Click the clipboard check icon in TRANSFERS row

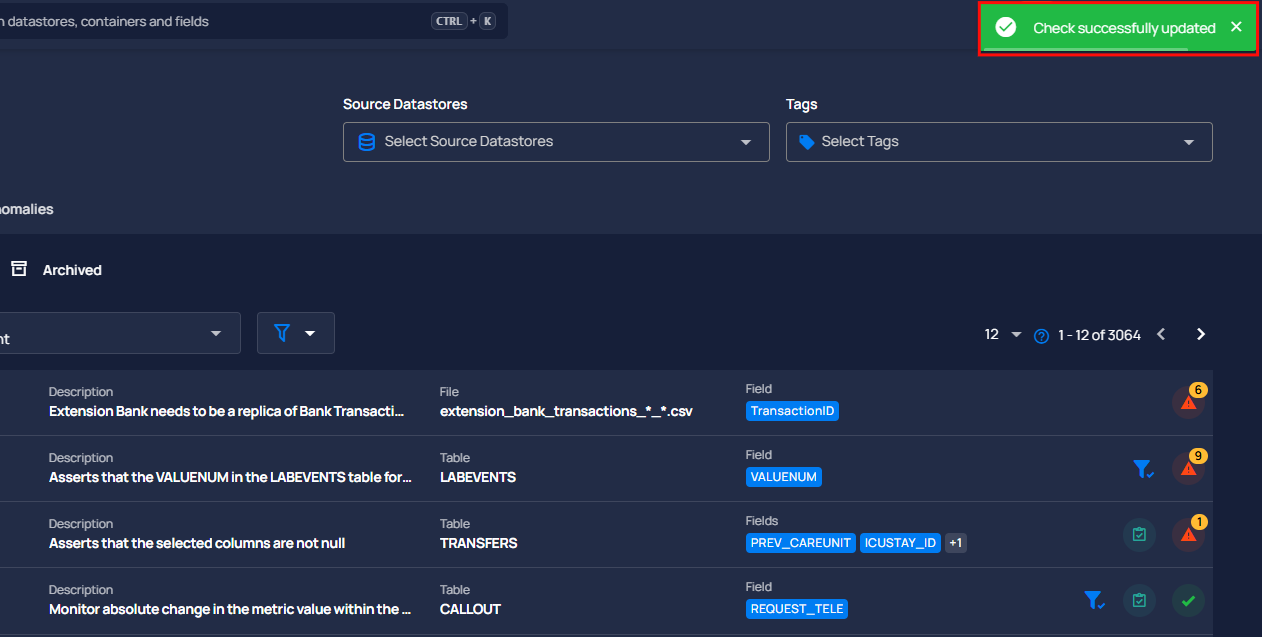pos(1139,535)
